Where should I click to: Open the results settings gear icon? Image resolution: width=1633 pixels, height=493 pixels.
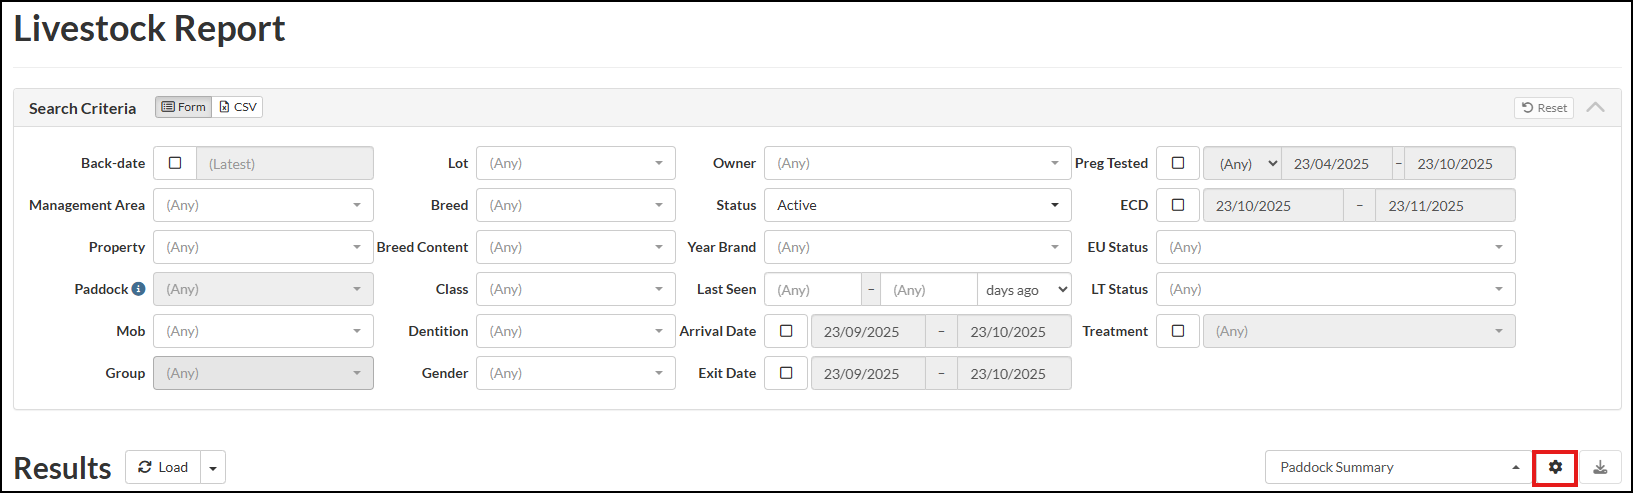coord(1555,467)
